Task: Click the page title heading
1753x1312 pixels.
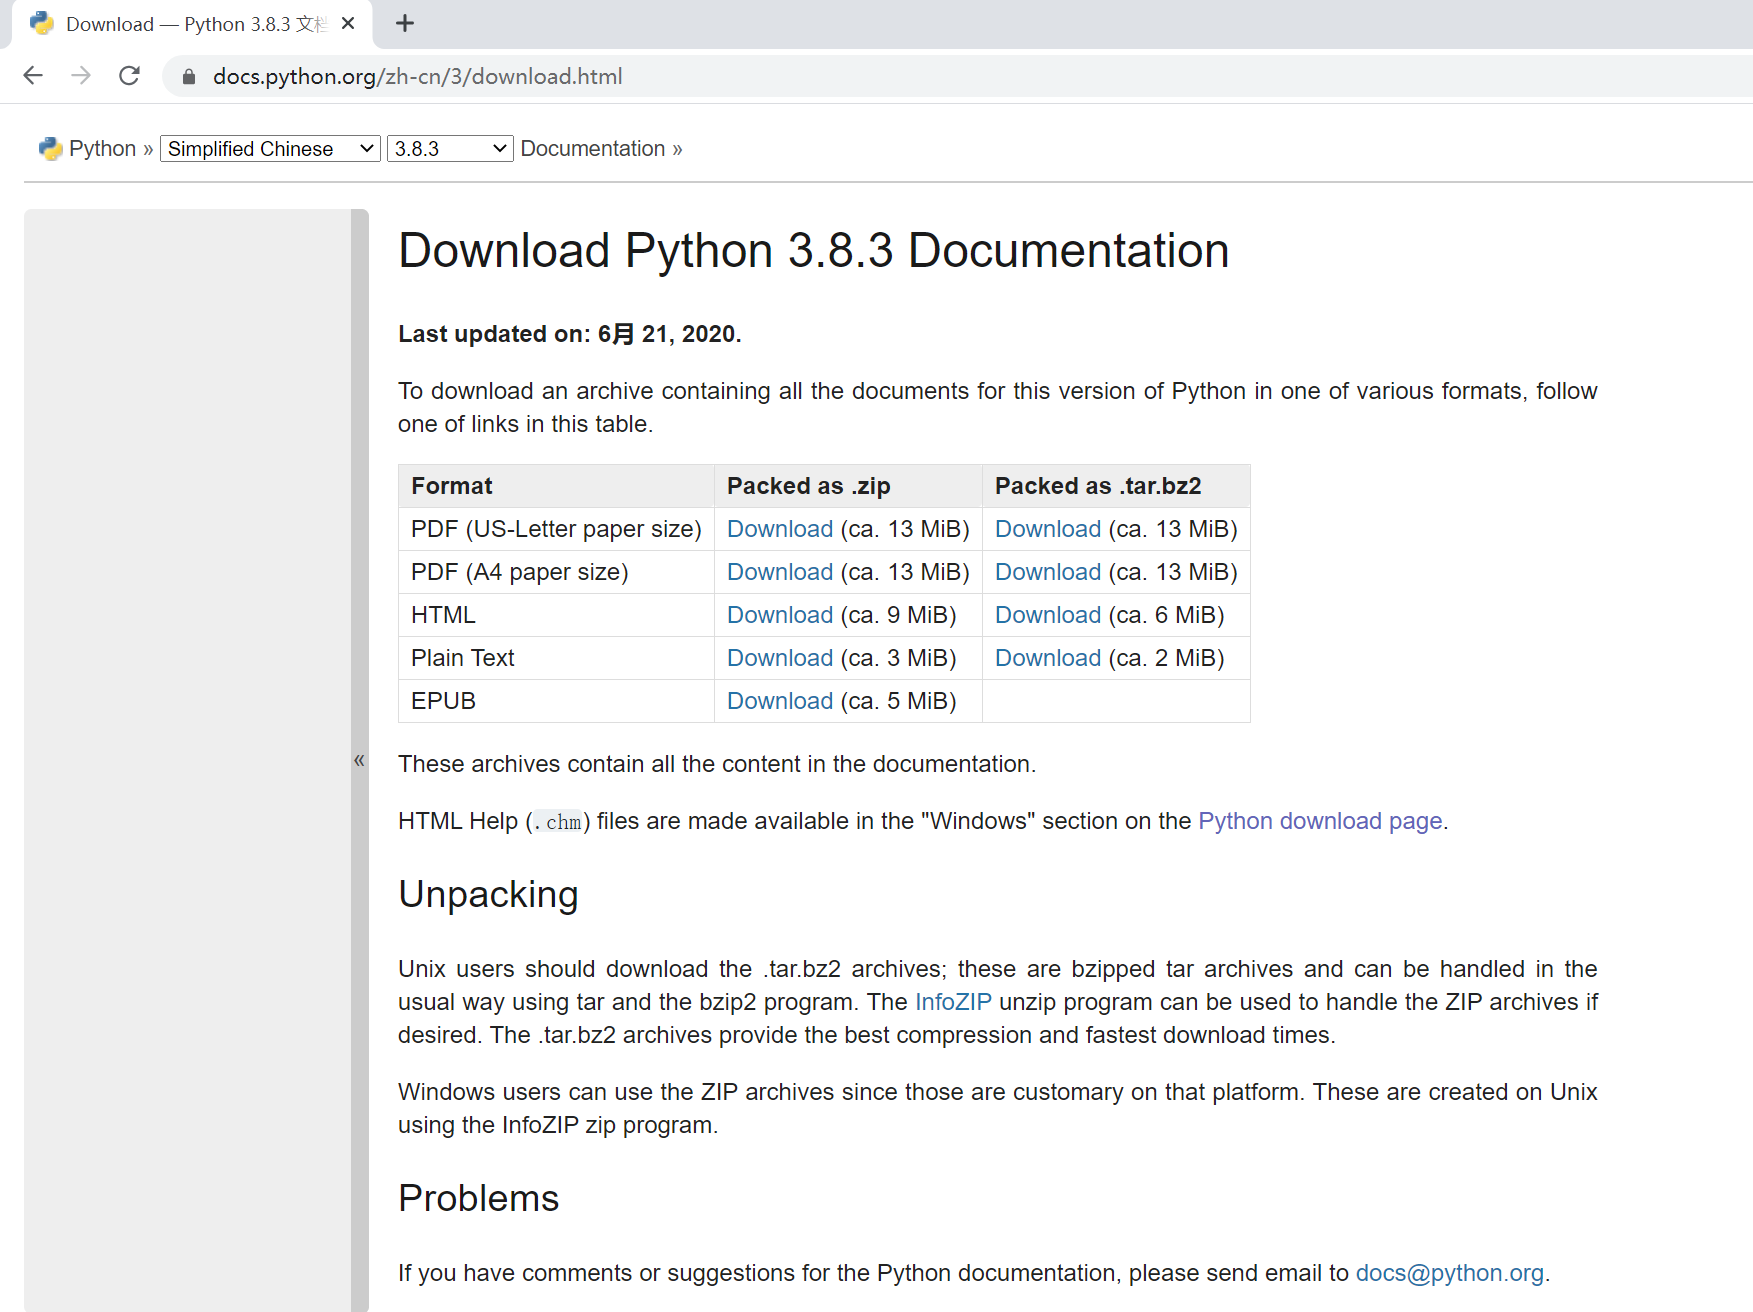Action: [813, 250]
